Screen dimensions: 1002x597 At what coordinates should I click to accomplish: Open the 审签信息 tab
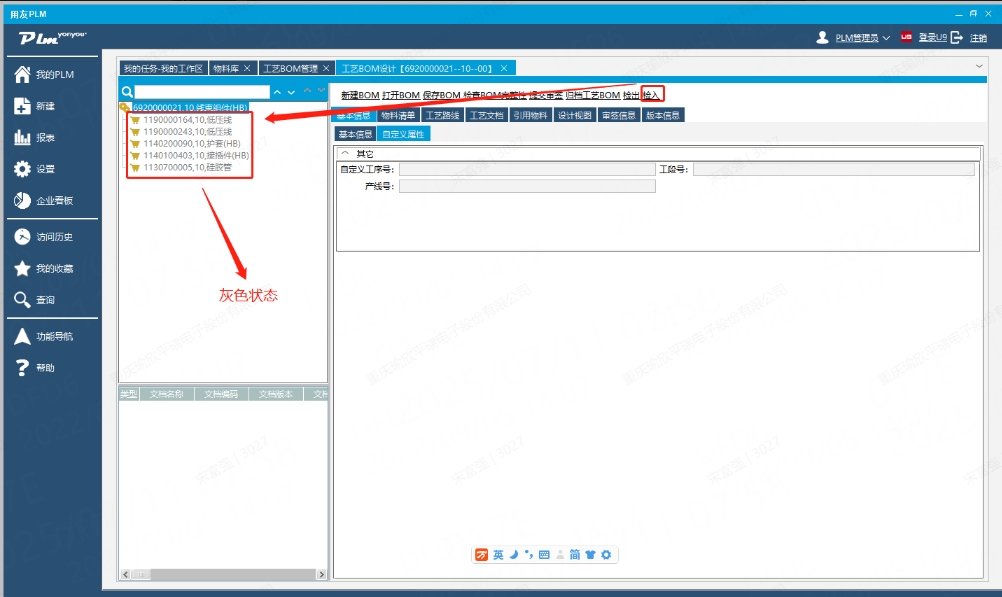619,115
